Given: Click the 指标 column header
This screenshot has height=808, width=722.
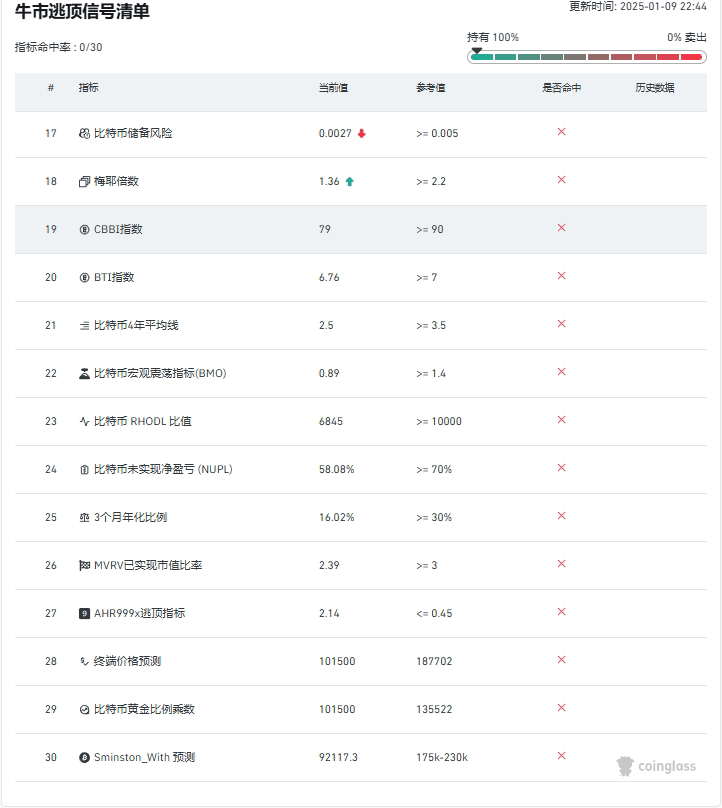Looking at the screenshot, I should click(89, 88).
